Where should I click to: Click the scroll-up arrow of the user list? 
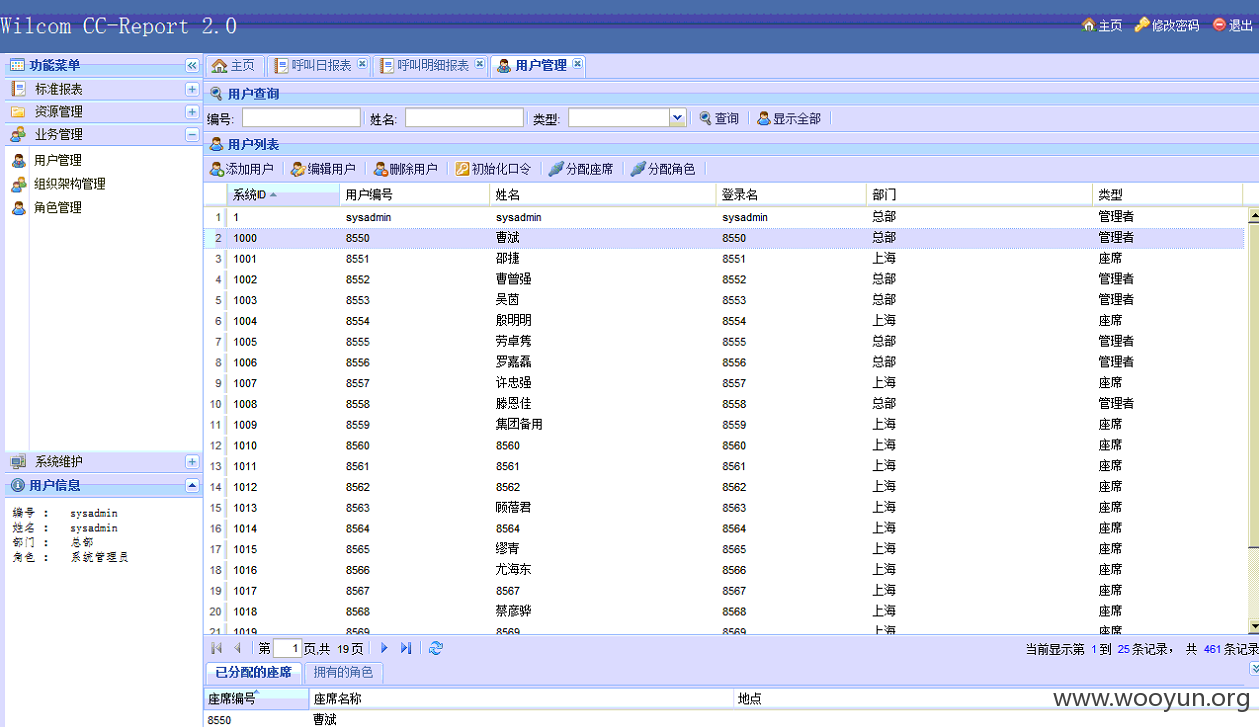pyautogui.click(x=1253, y=215)
